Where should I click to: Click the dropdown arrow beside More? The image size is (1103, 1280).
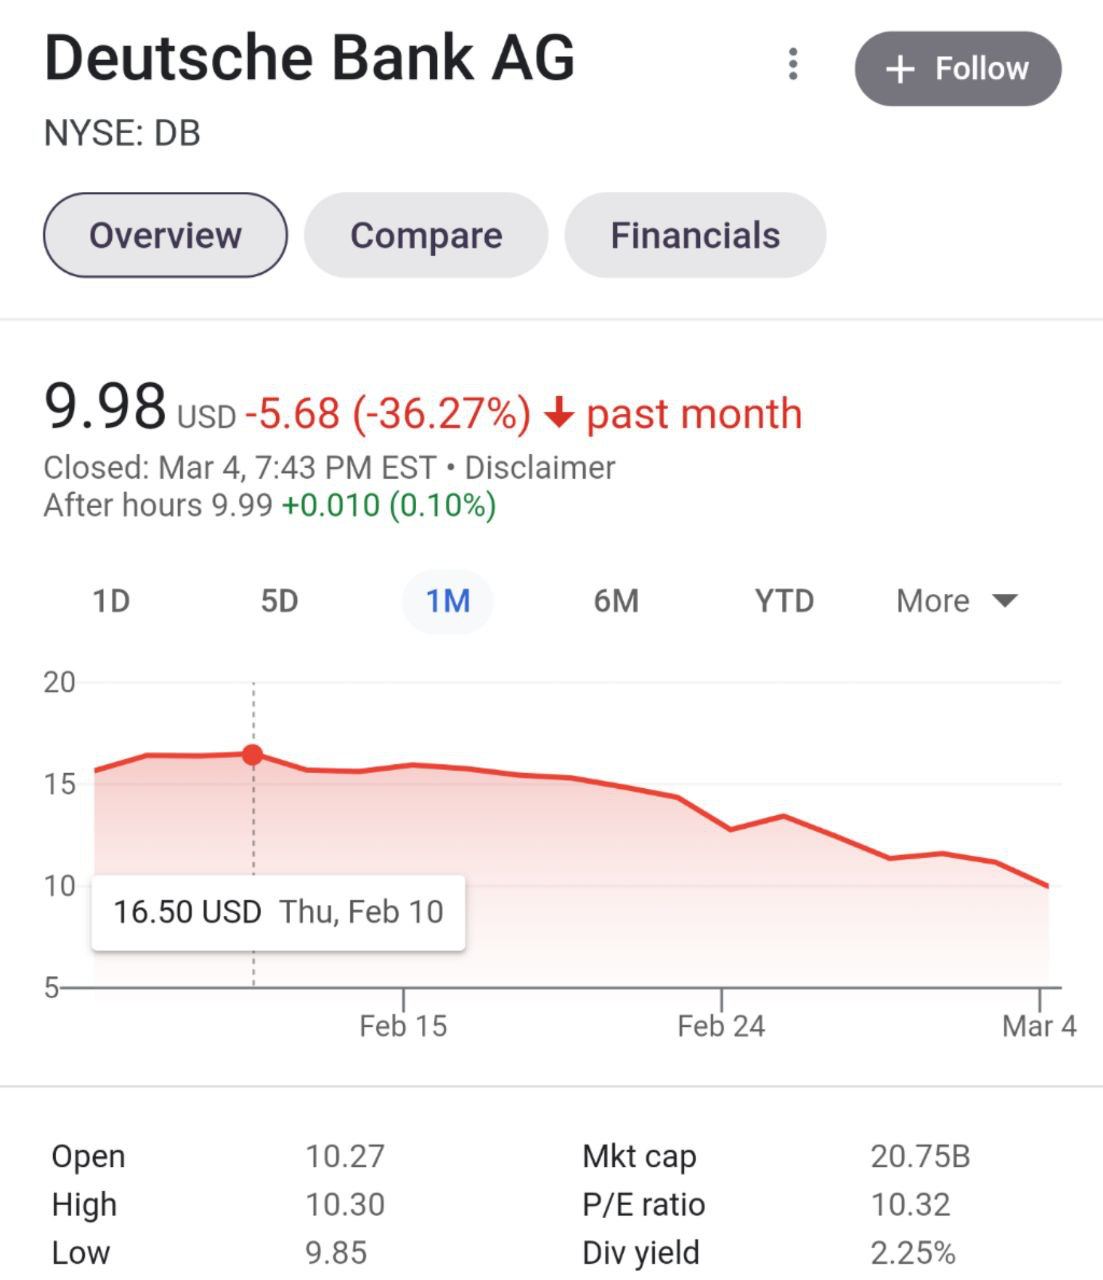[x=1005, y=601]
